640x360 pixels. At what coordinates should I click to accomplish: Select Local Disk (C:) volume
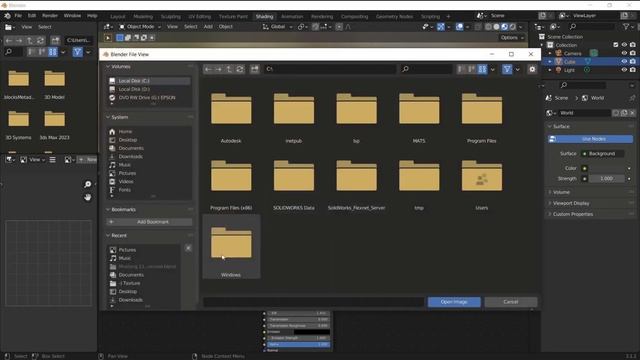coord(149,81)
